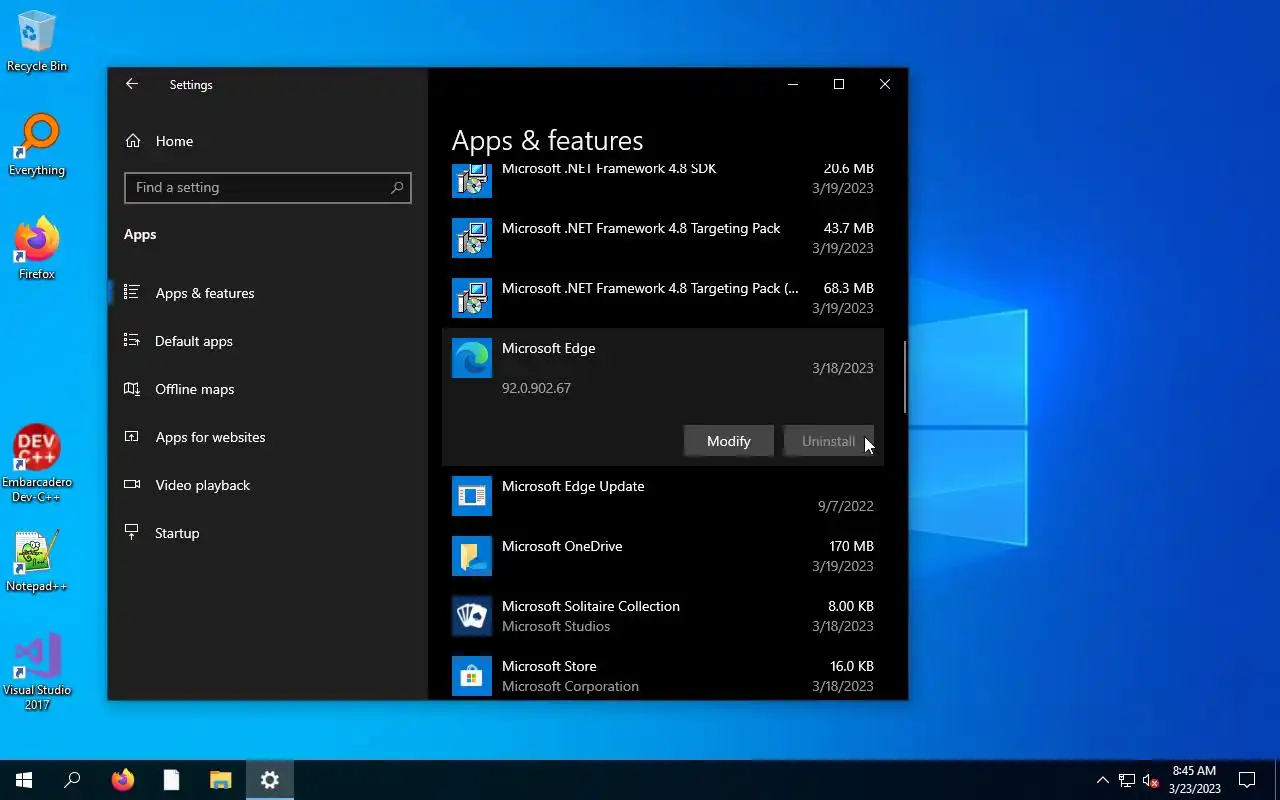Image resolution: width=1280 pixels, height=800 pixels.
Task: Select the Video playback sidebar icon
Action: 131,485
